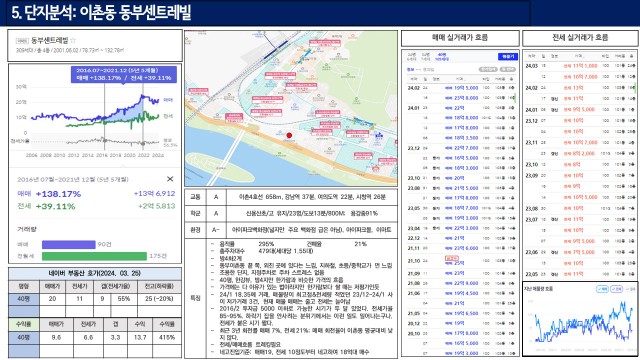Click the sort arrow in 전세 list header
This screenshot has width=640, height=360.
tap(632, 56)
